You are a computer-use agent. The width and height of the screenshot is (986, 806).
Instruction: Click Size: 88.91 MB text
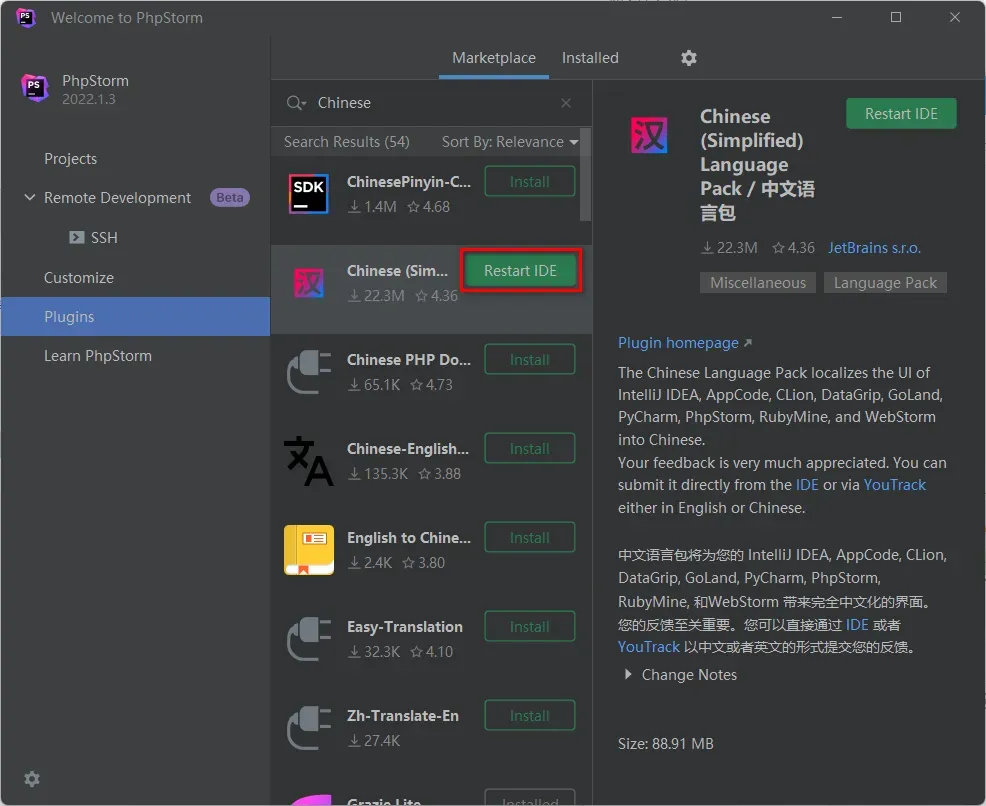[666, 744]
